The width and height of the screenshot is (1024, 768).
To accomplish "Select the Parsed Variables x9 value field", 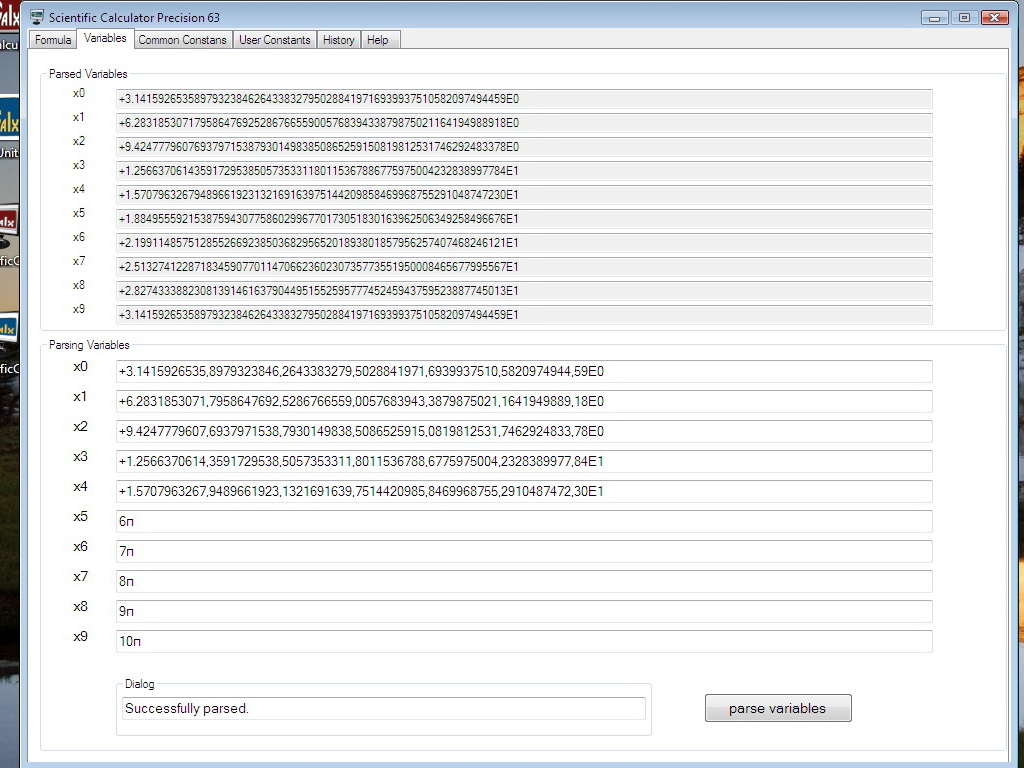I will [524, 315].
